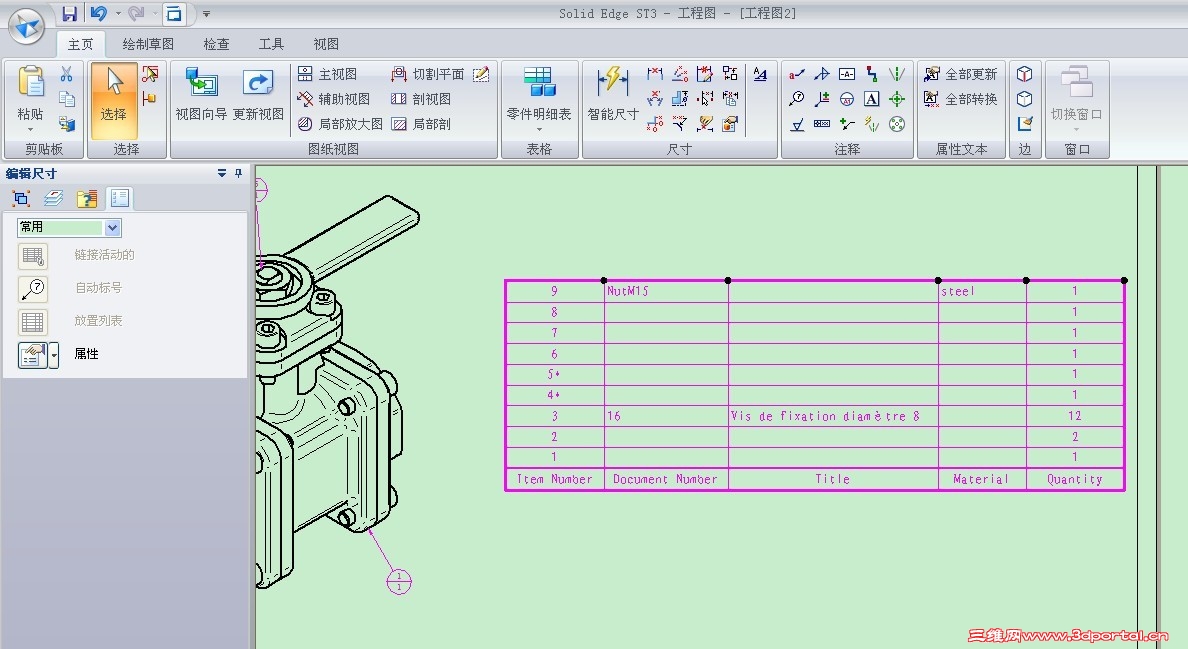Toggle the pin on the 编辑尺寸 panel
The width and height of the screenshot is (1188, 649).
tap(239, 173)
